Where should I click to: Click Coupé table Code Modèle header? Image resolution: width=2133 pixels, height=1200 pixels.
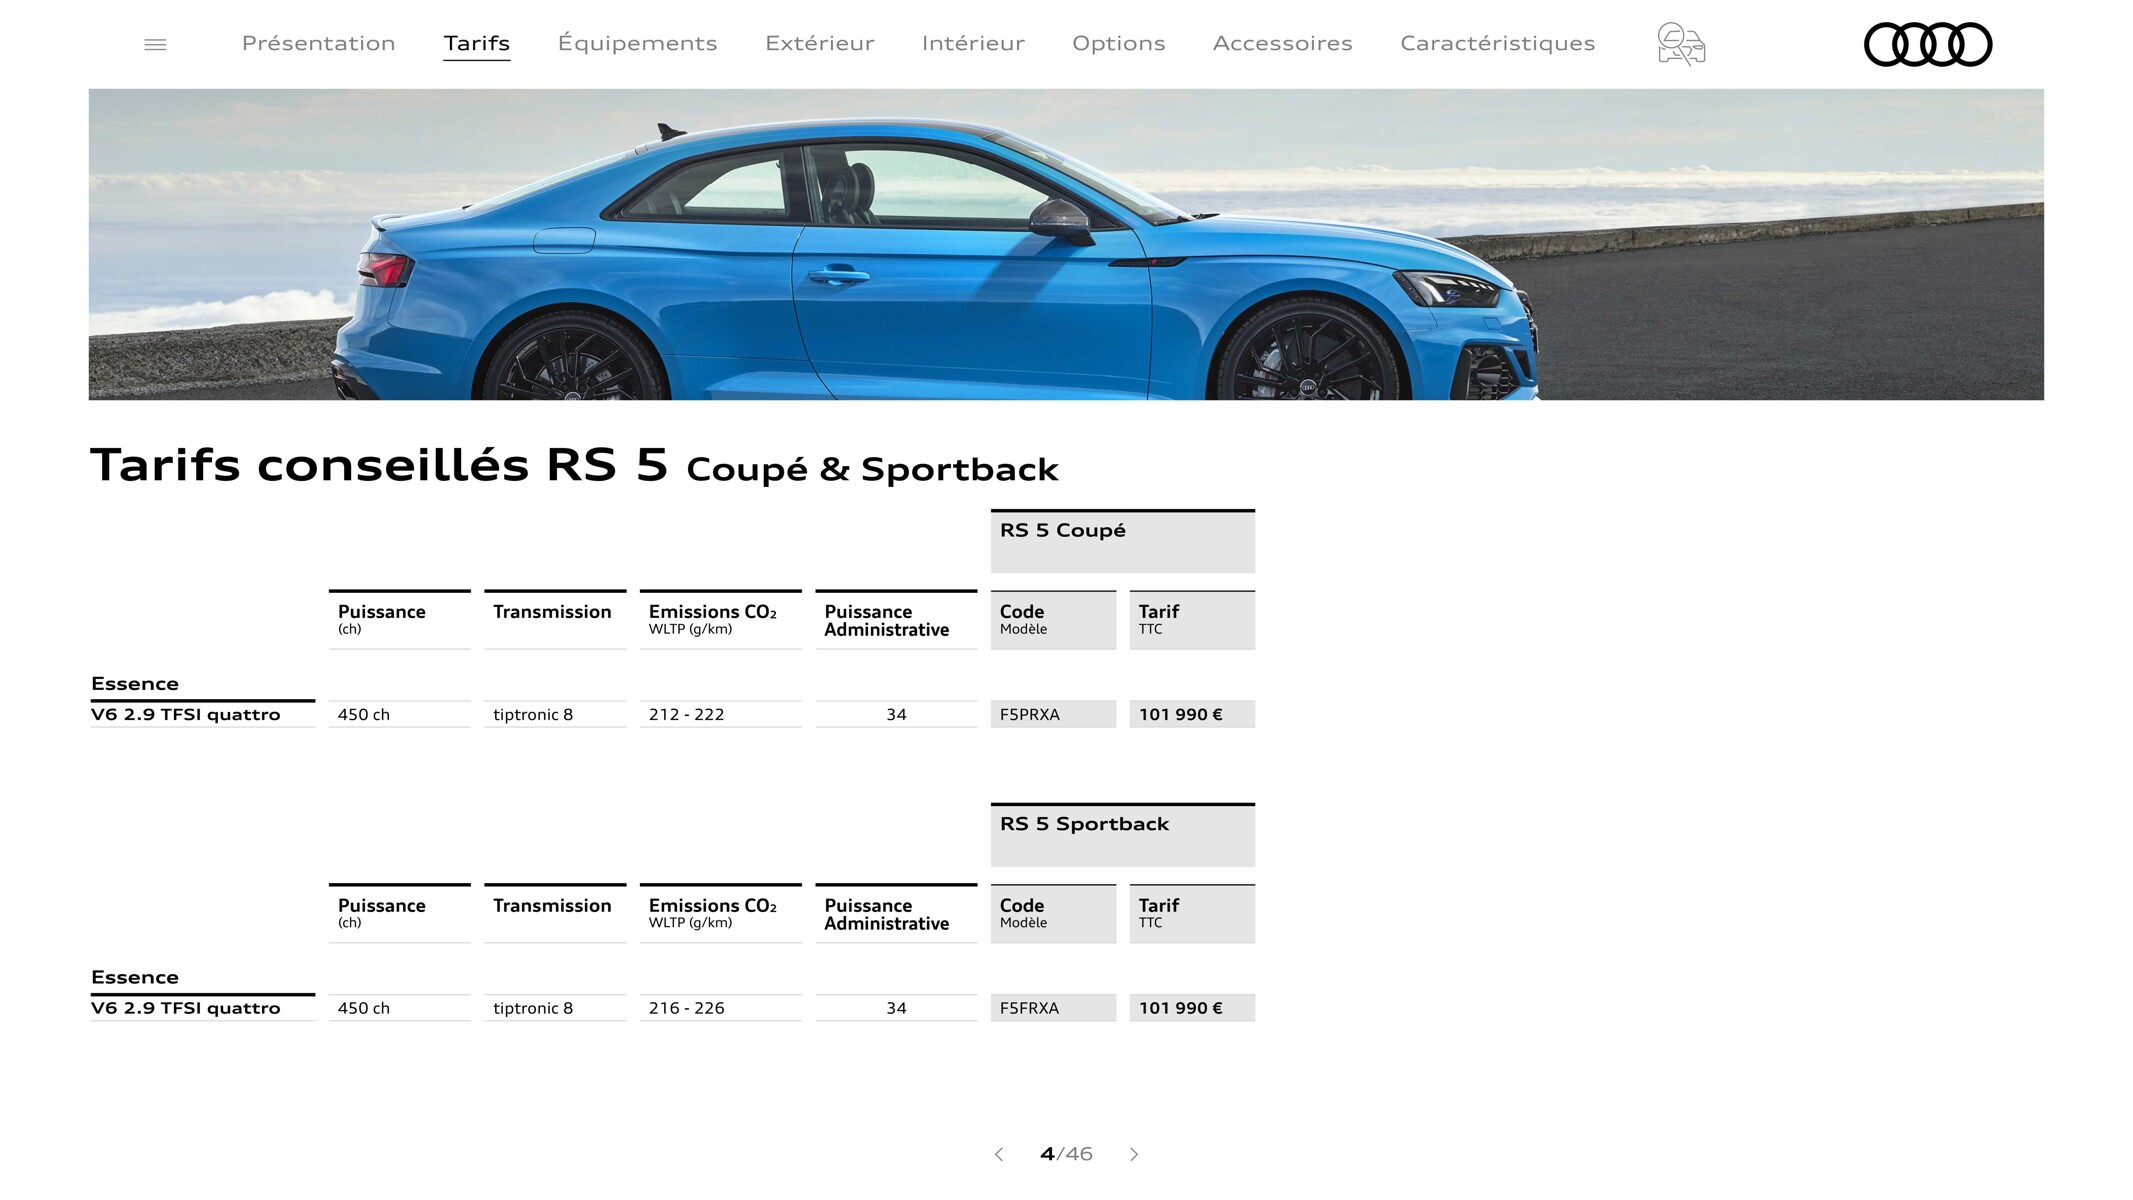tap(1053, 620)
